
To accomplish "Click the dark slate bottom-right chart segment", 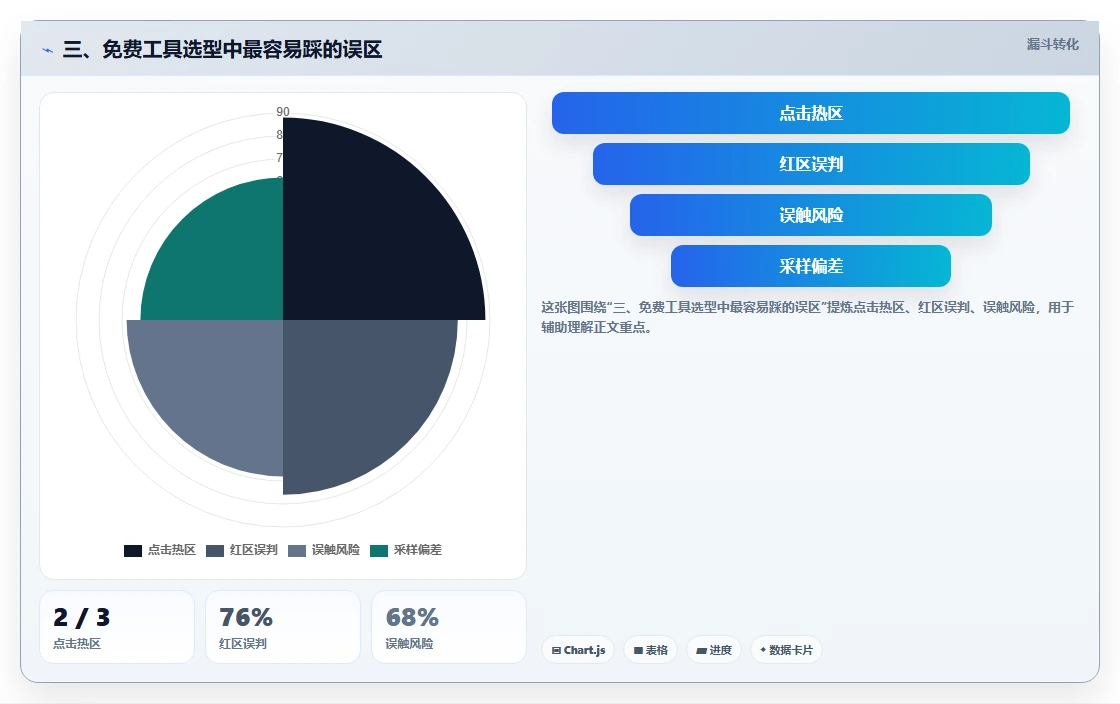I will (357, 396).
